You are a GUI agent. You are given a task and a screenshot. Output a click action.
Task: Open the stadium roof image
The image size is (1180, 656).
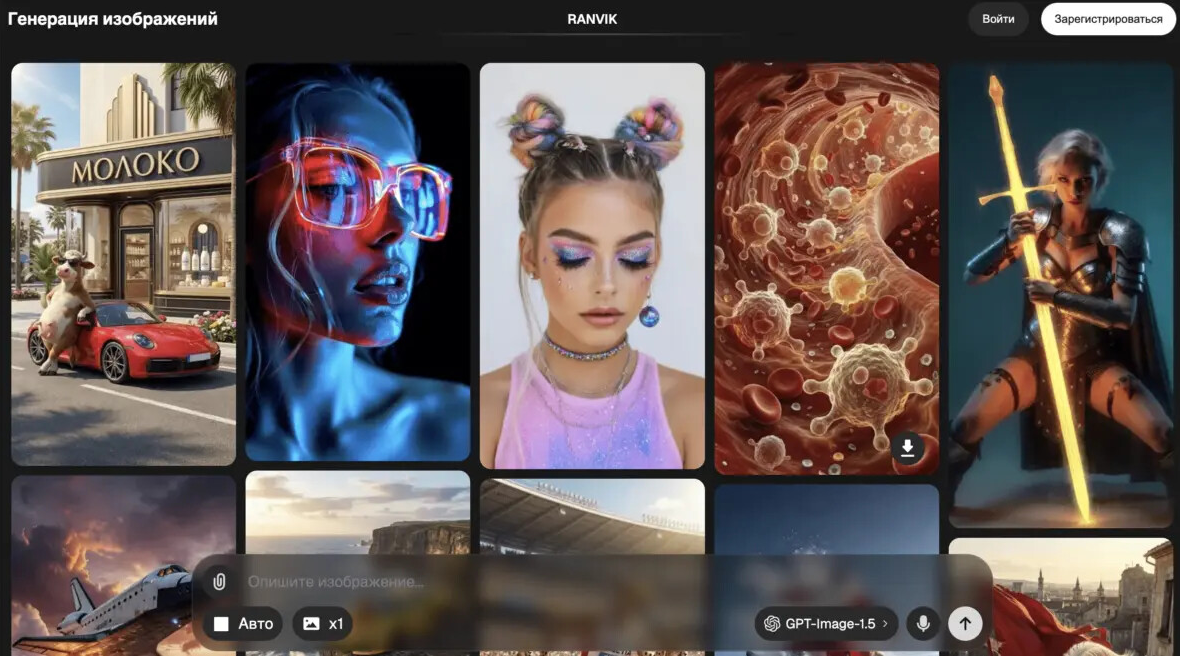tap(592, 517)
